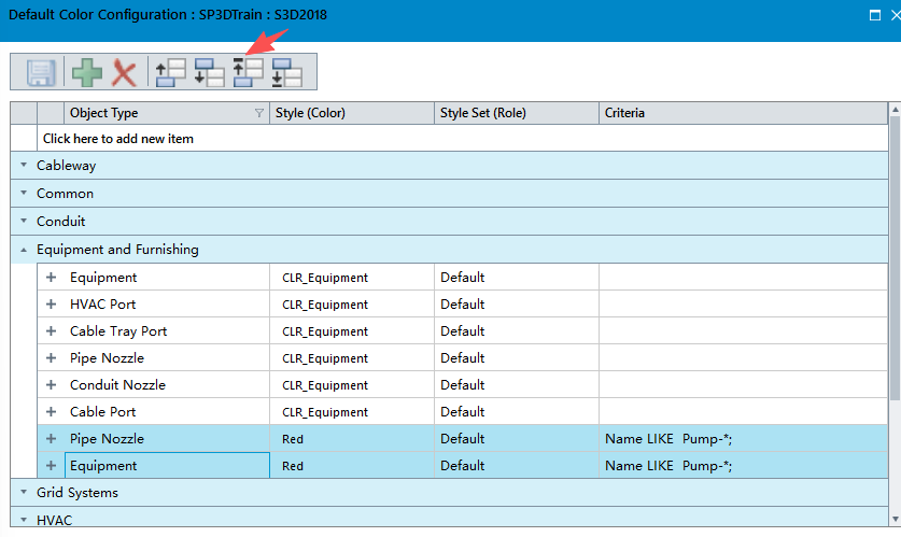901x537 pixels.
Task: Open Object Type column filter funnel
Action: coord(259,113)
